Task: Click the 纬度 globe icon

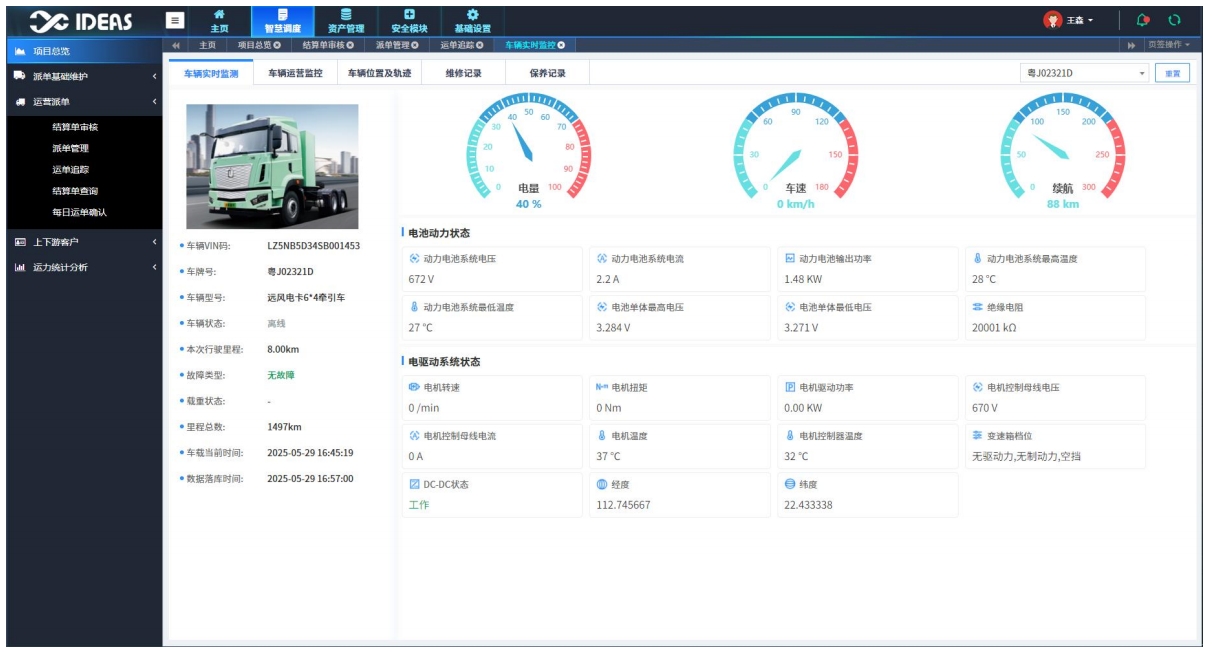Action: [790, 484]
